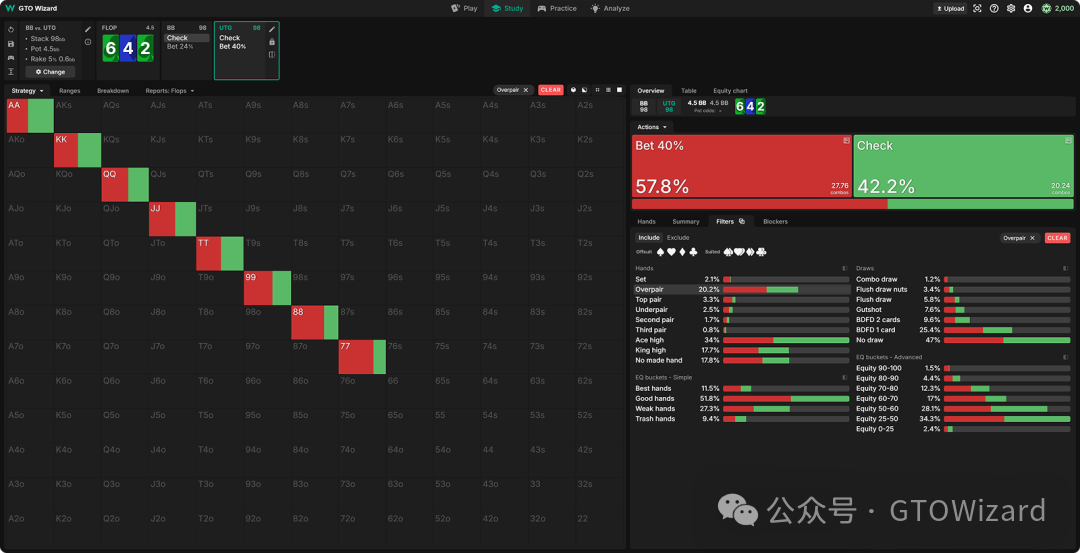Toggle the Flush draw filter row

point(874,299)
